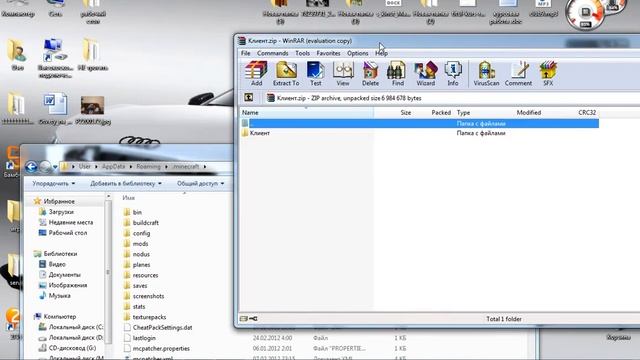The width and height of the screenshot is (640, 360).
Task: Open the File menu in WinRAR
Action: pyautogui.click(x=245, y=53)
